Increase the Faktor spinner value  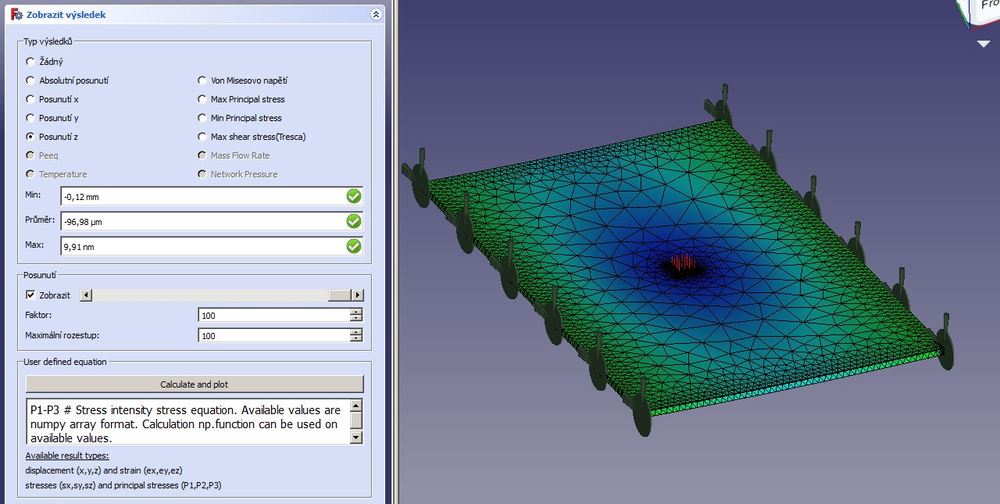coord(356,311)
